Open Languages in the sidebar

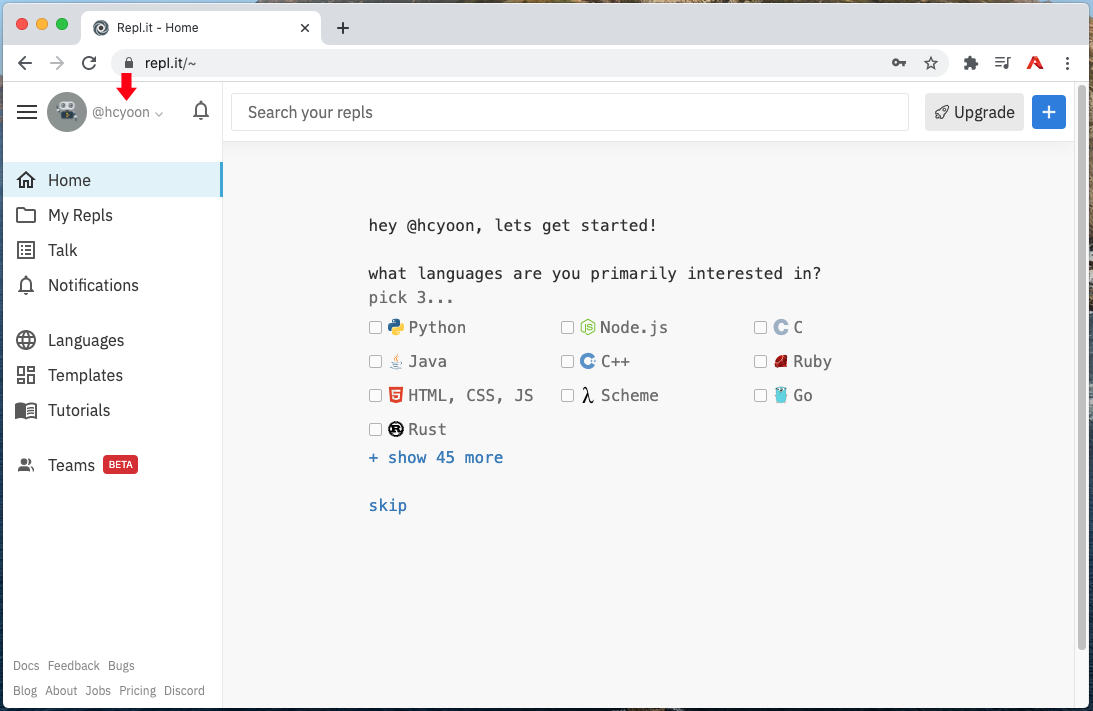pyautogui.click(x=113, y=340)
